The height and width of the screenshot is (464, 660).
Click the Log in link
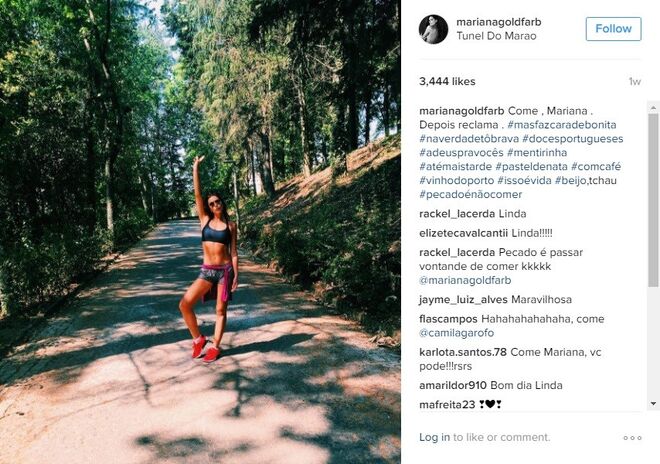coord(434,437)
